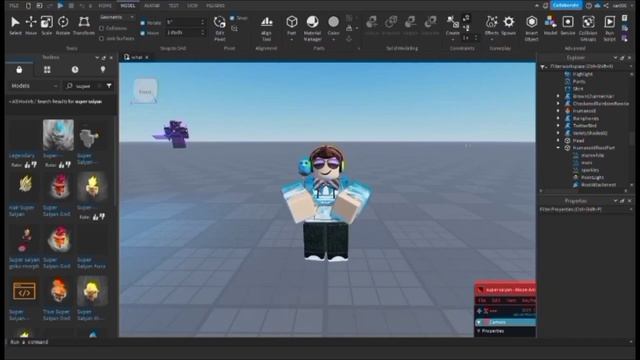Screen dimensions: 640x360
Task: Switch to the HOME ribbon tab
Action: click(x=105, y=6)
